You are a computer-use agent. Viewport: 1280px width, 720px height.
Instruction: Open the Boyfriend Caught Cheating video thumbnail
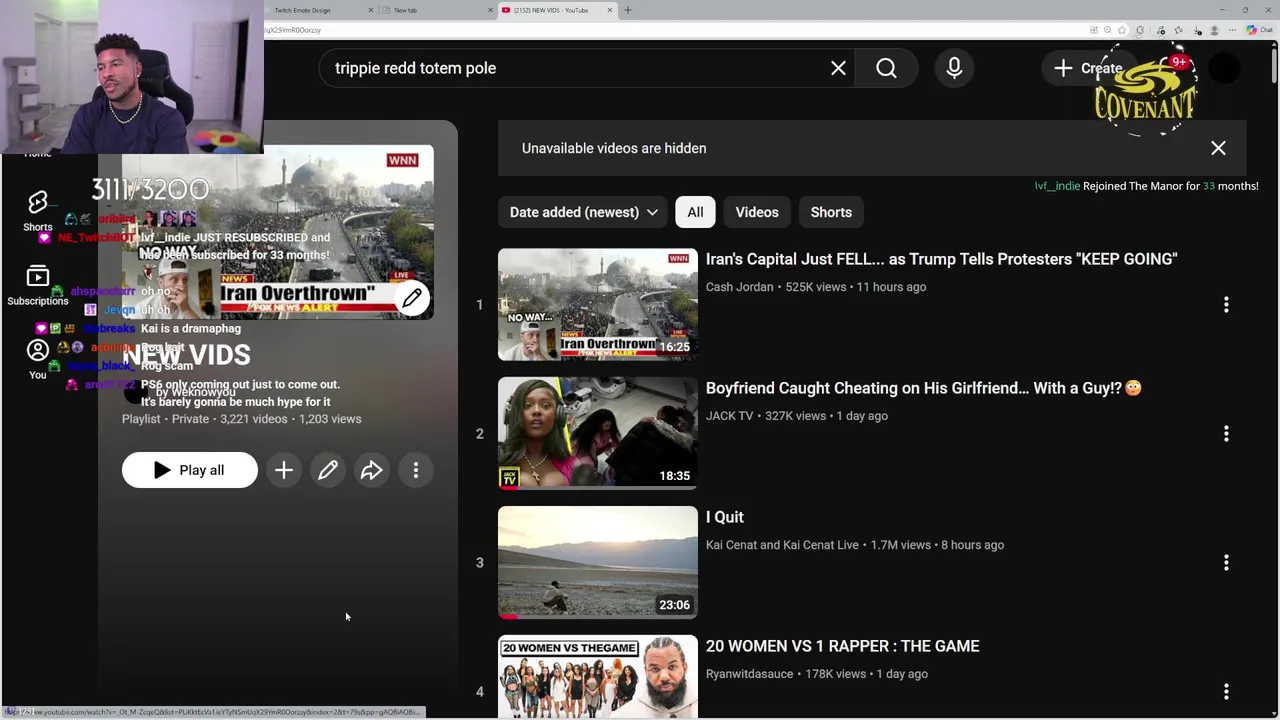pos(598,433)
